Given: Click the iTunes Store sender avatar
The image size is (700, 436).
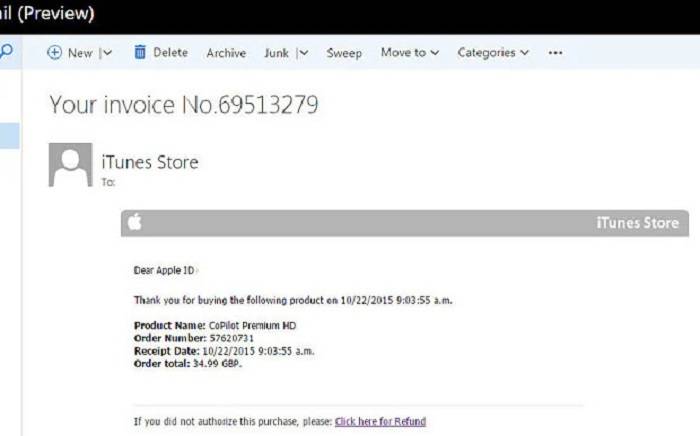Looking at the screenshot, I should [x=70, y=164].
